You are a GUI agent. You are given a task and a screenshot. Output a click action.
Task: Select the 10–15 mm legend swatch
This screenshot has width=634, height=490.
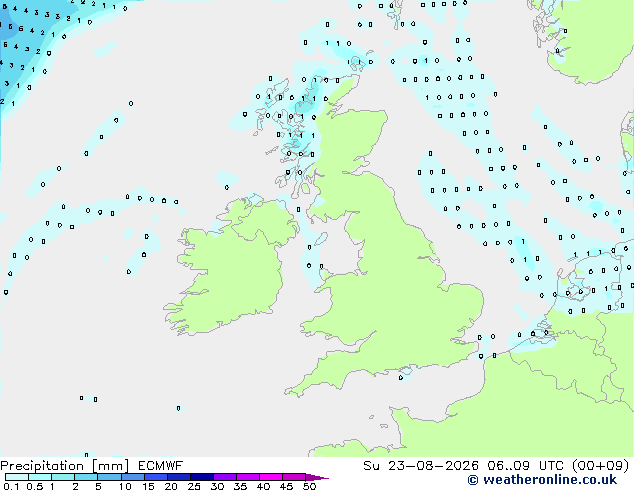(132, 477)
